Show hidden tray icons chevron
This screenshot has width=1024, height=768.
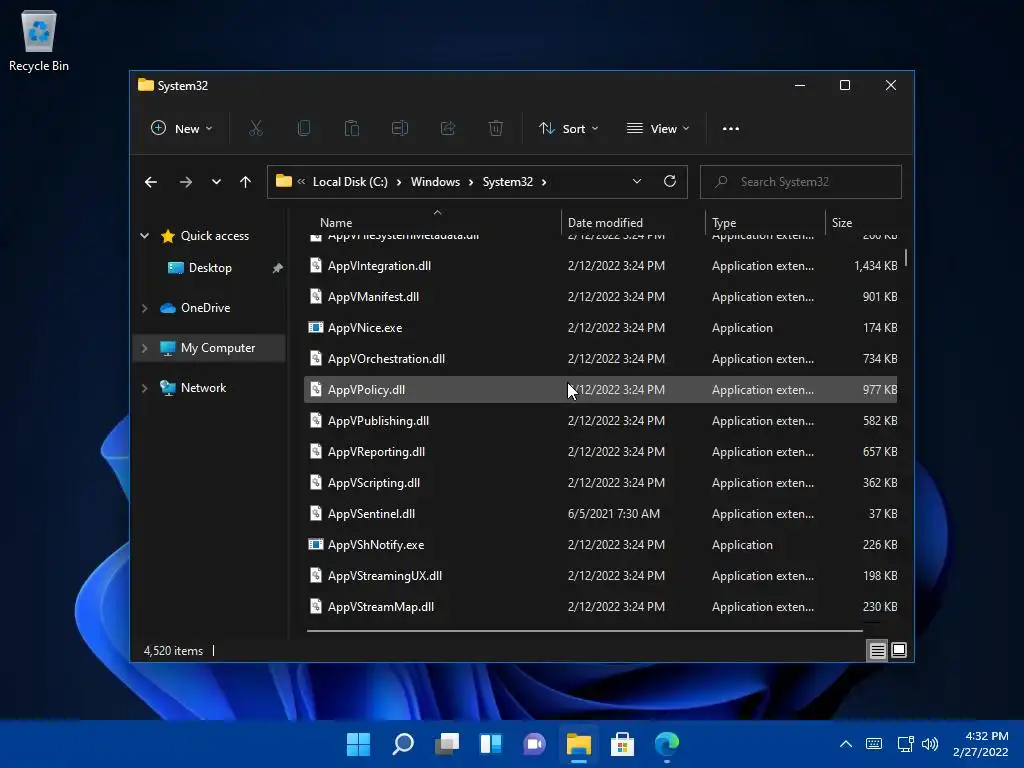point(846,744)
